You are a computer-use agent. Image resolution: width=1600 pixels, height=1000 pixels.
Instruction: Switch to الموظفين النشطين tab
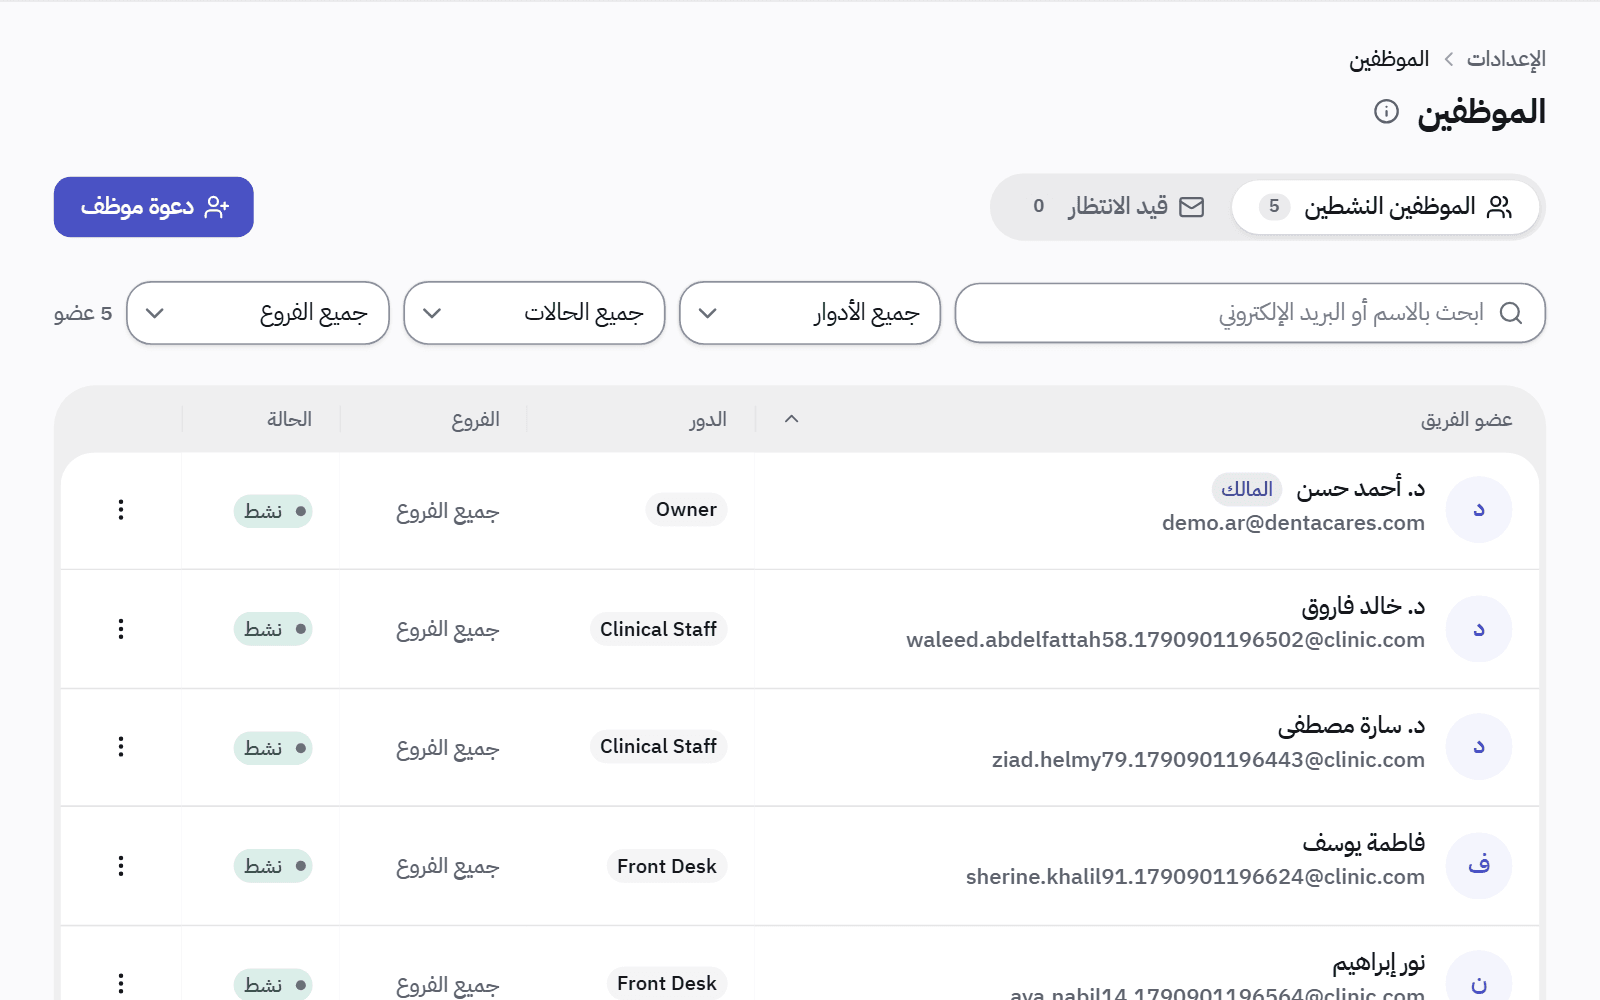point(1385,207)
